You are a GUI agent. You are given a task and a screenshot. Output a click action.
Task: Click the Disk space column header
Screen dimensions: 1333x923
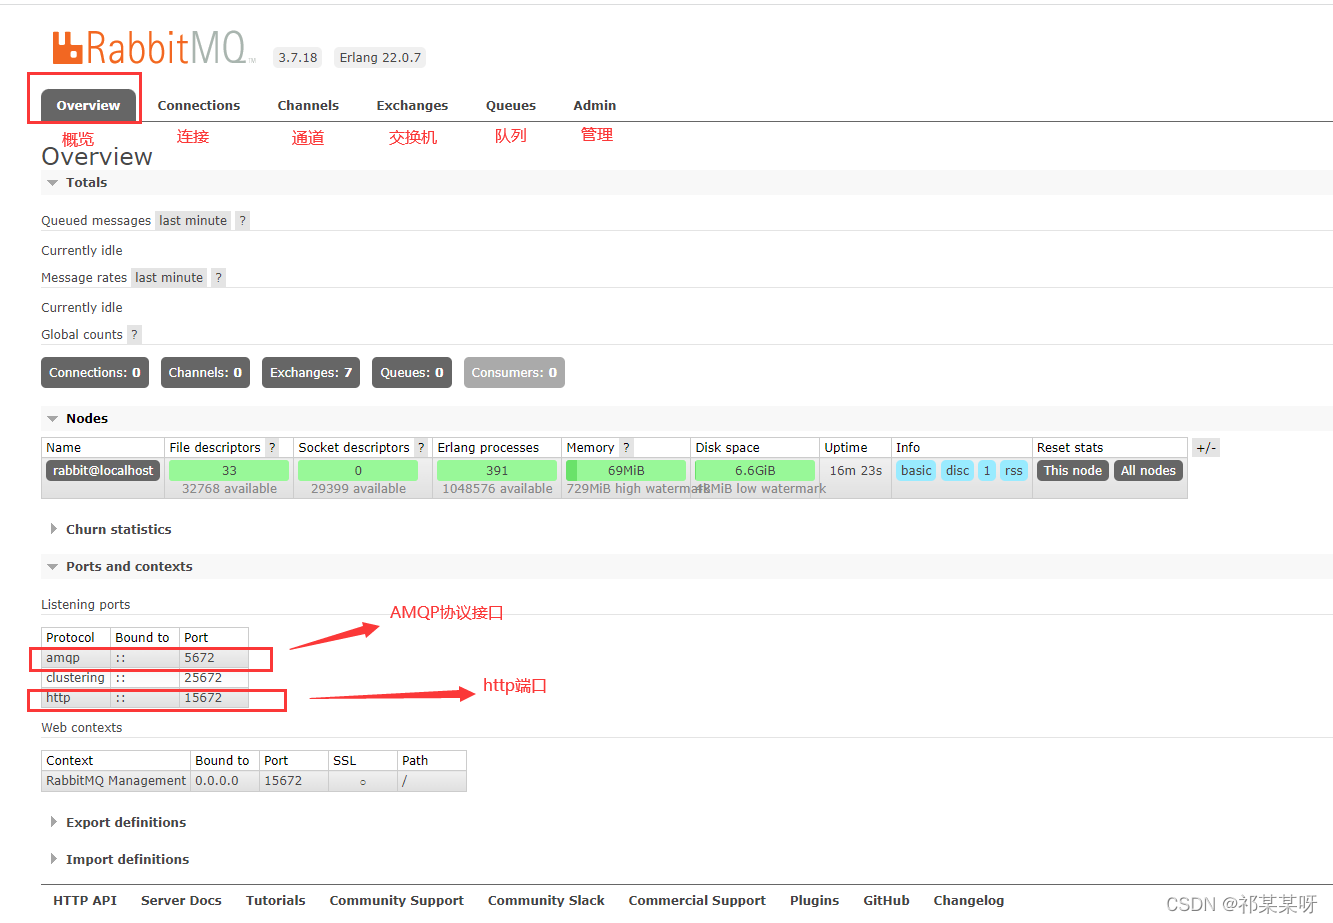(x=755, y=448)
